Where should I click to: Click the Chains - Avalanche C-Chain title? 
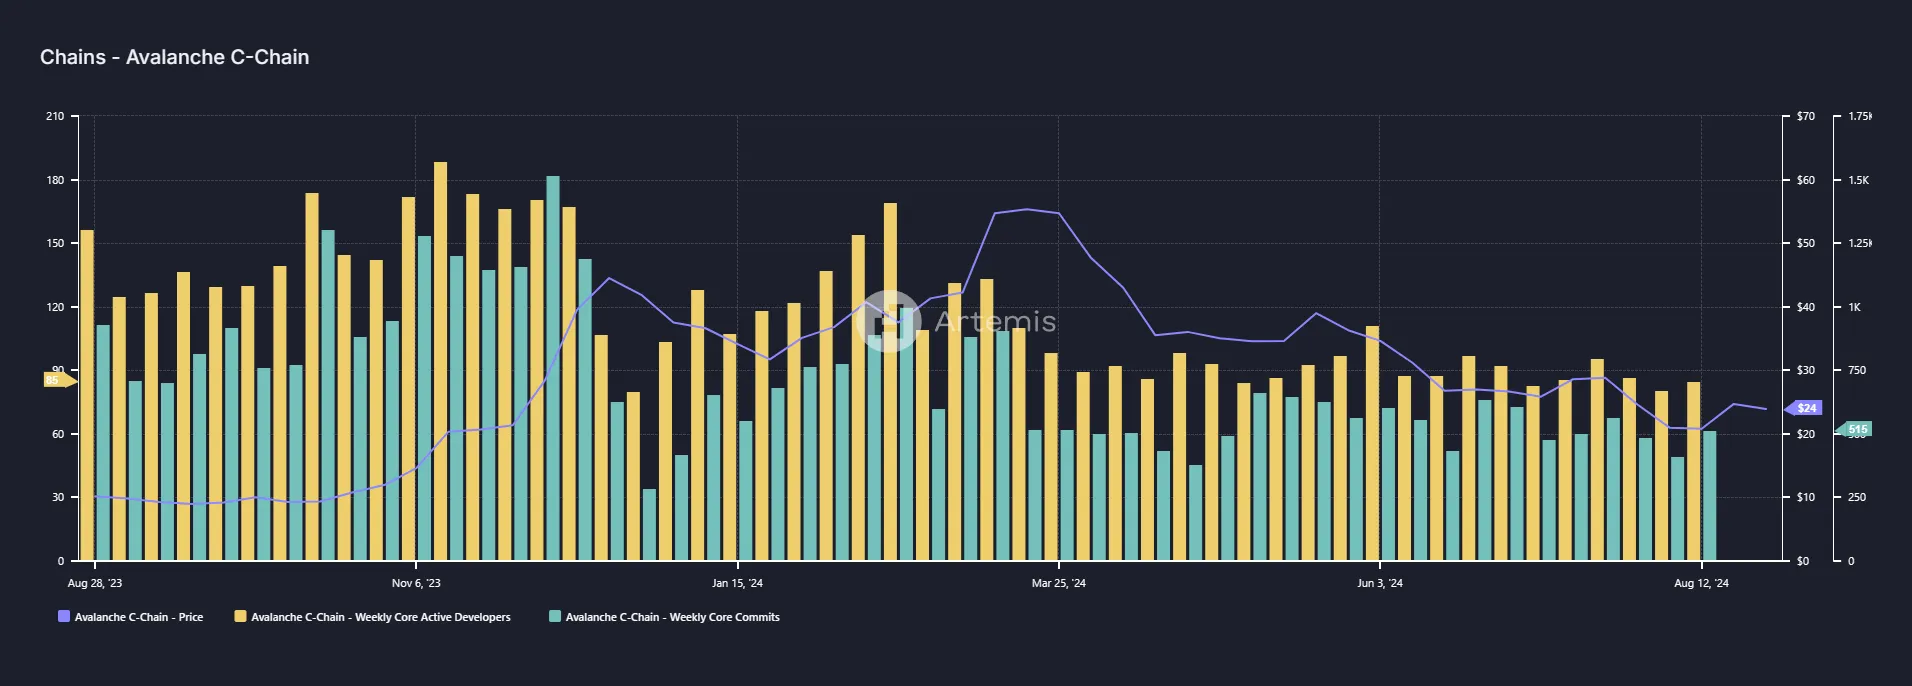pyautogui.click(x=175, y=57)
